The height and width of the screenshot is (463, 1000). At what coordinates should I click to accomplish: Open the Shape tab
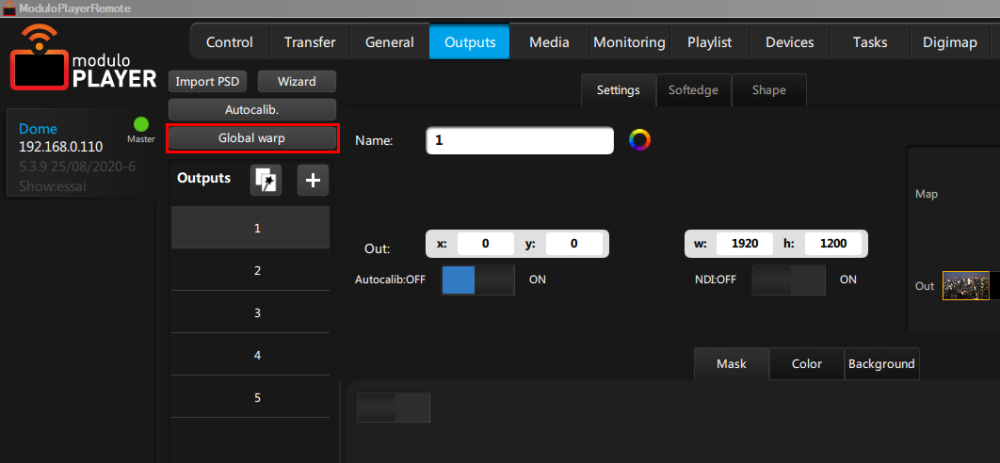click(x=768, y=90)
